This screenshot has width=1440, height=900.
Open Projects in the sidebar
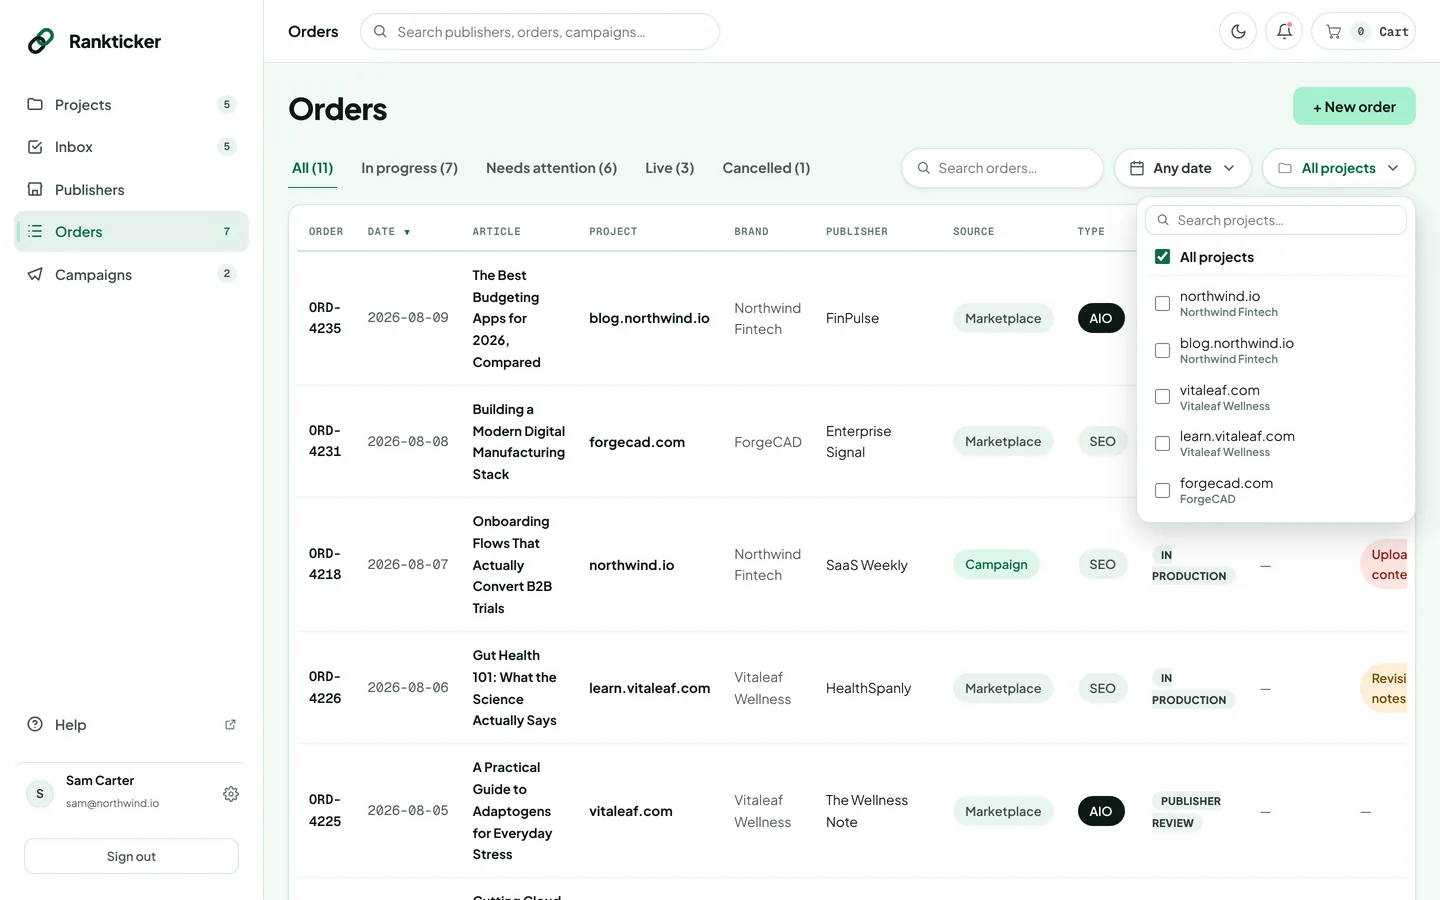coord(131,105)
